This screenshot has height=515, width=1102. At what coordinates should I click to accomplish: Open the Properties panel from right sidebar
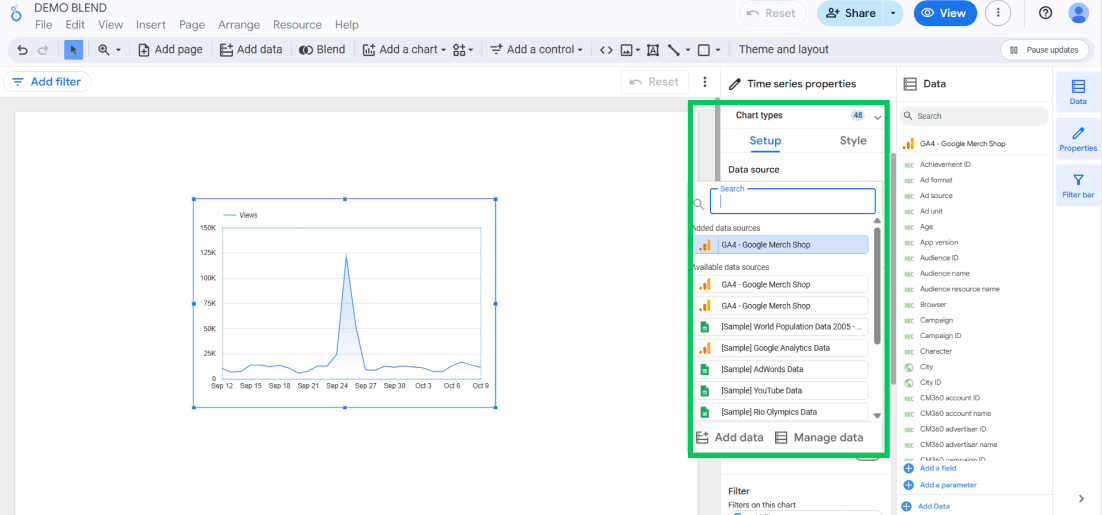[x=1077, y=138]
